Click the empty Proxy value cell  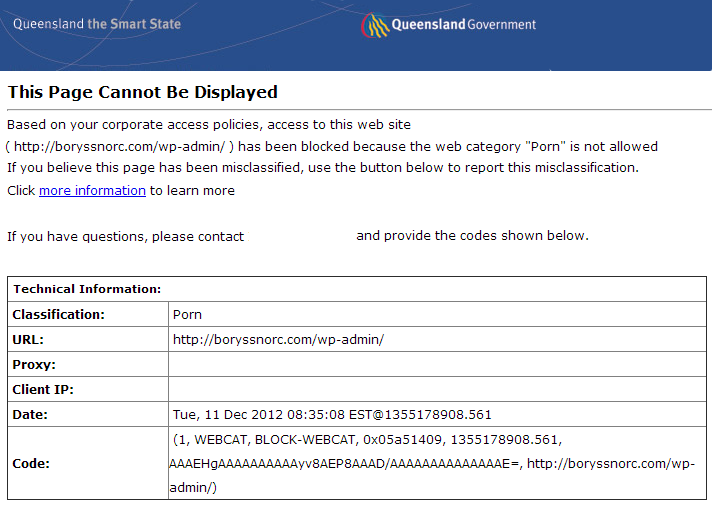[437, 364]
